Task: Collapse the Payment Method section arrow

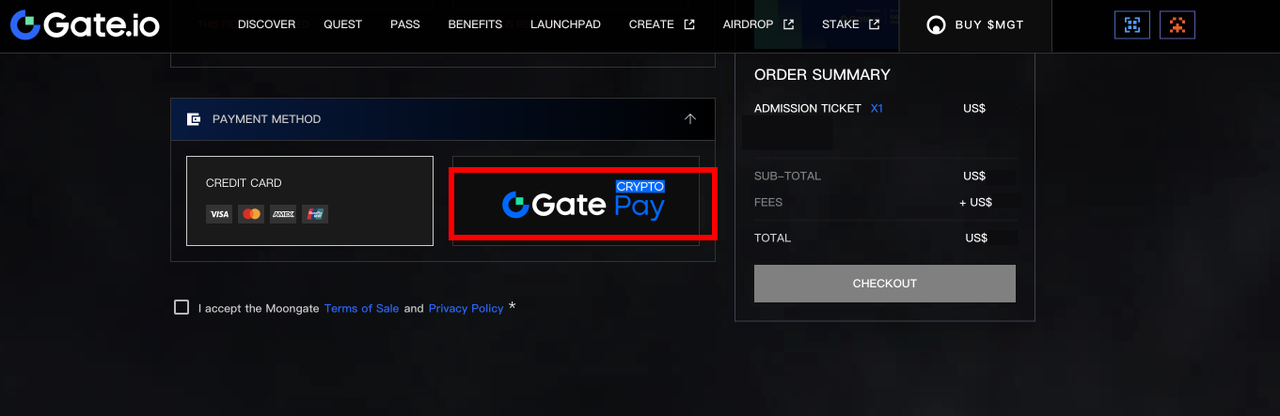Action: 690,119
